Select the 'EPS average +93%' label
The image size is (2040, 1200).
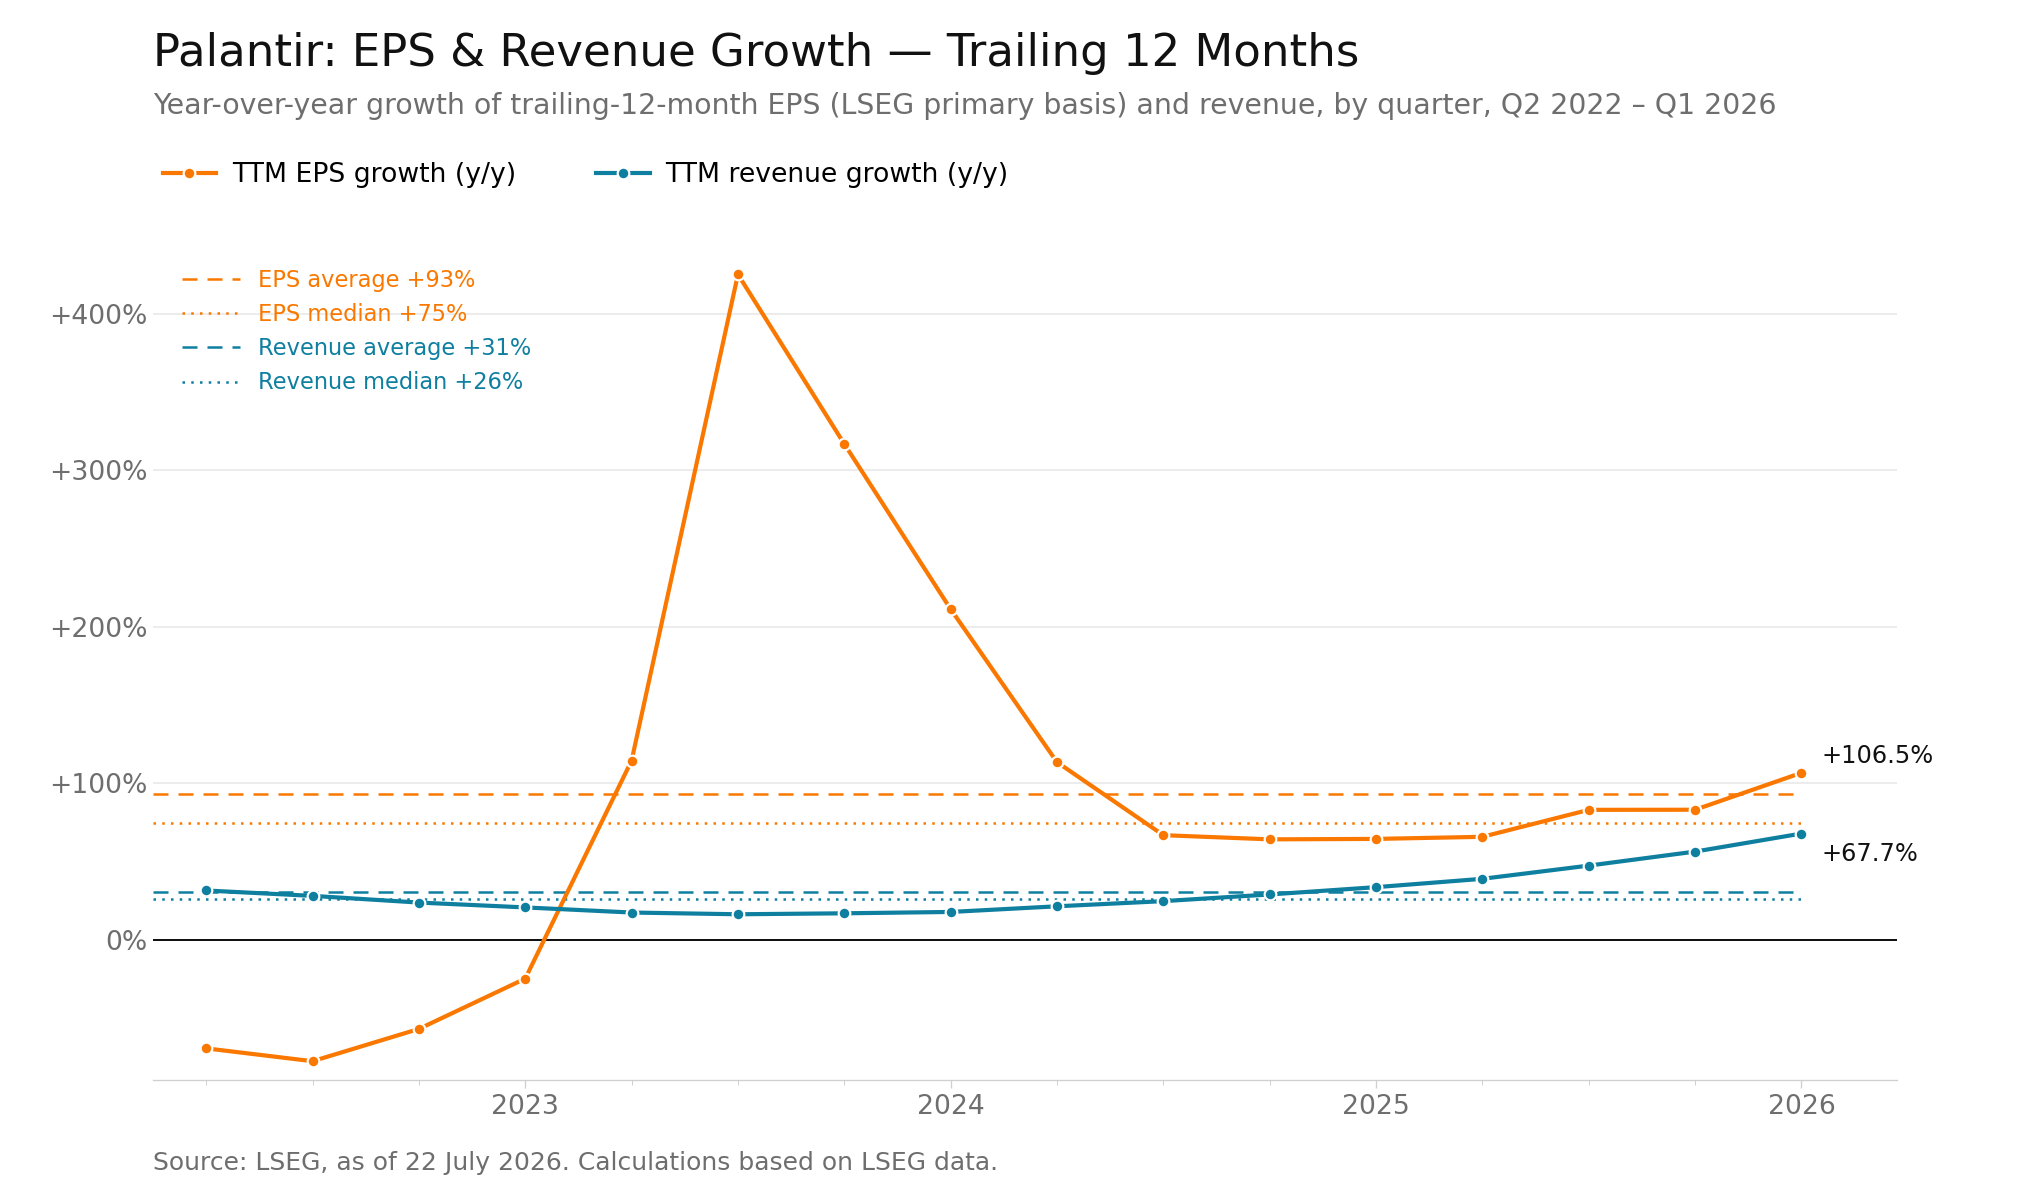click(366, 280)
